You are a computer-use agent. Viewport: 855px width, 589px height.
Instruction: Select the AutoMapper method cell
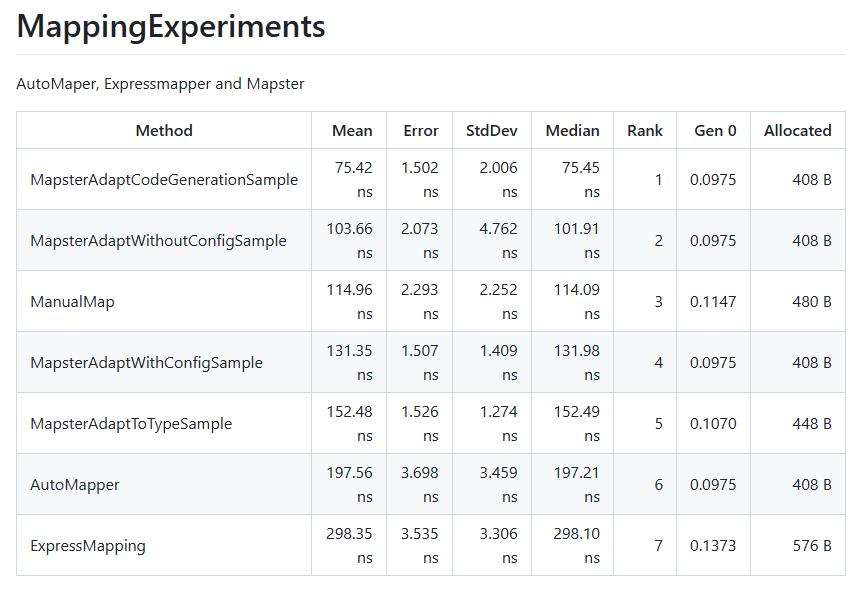click(75, 485)
